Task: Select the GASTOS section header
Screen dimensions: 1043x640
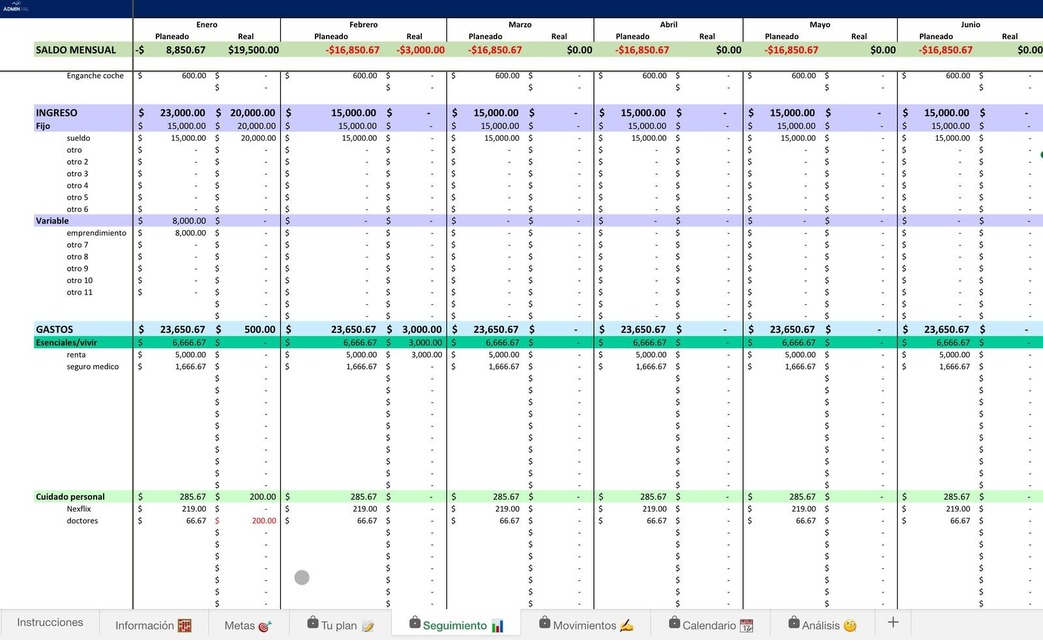Action: pyautogui.click(x=55, y=329)
